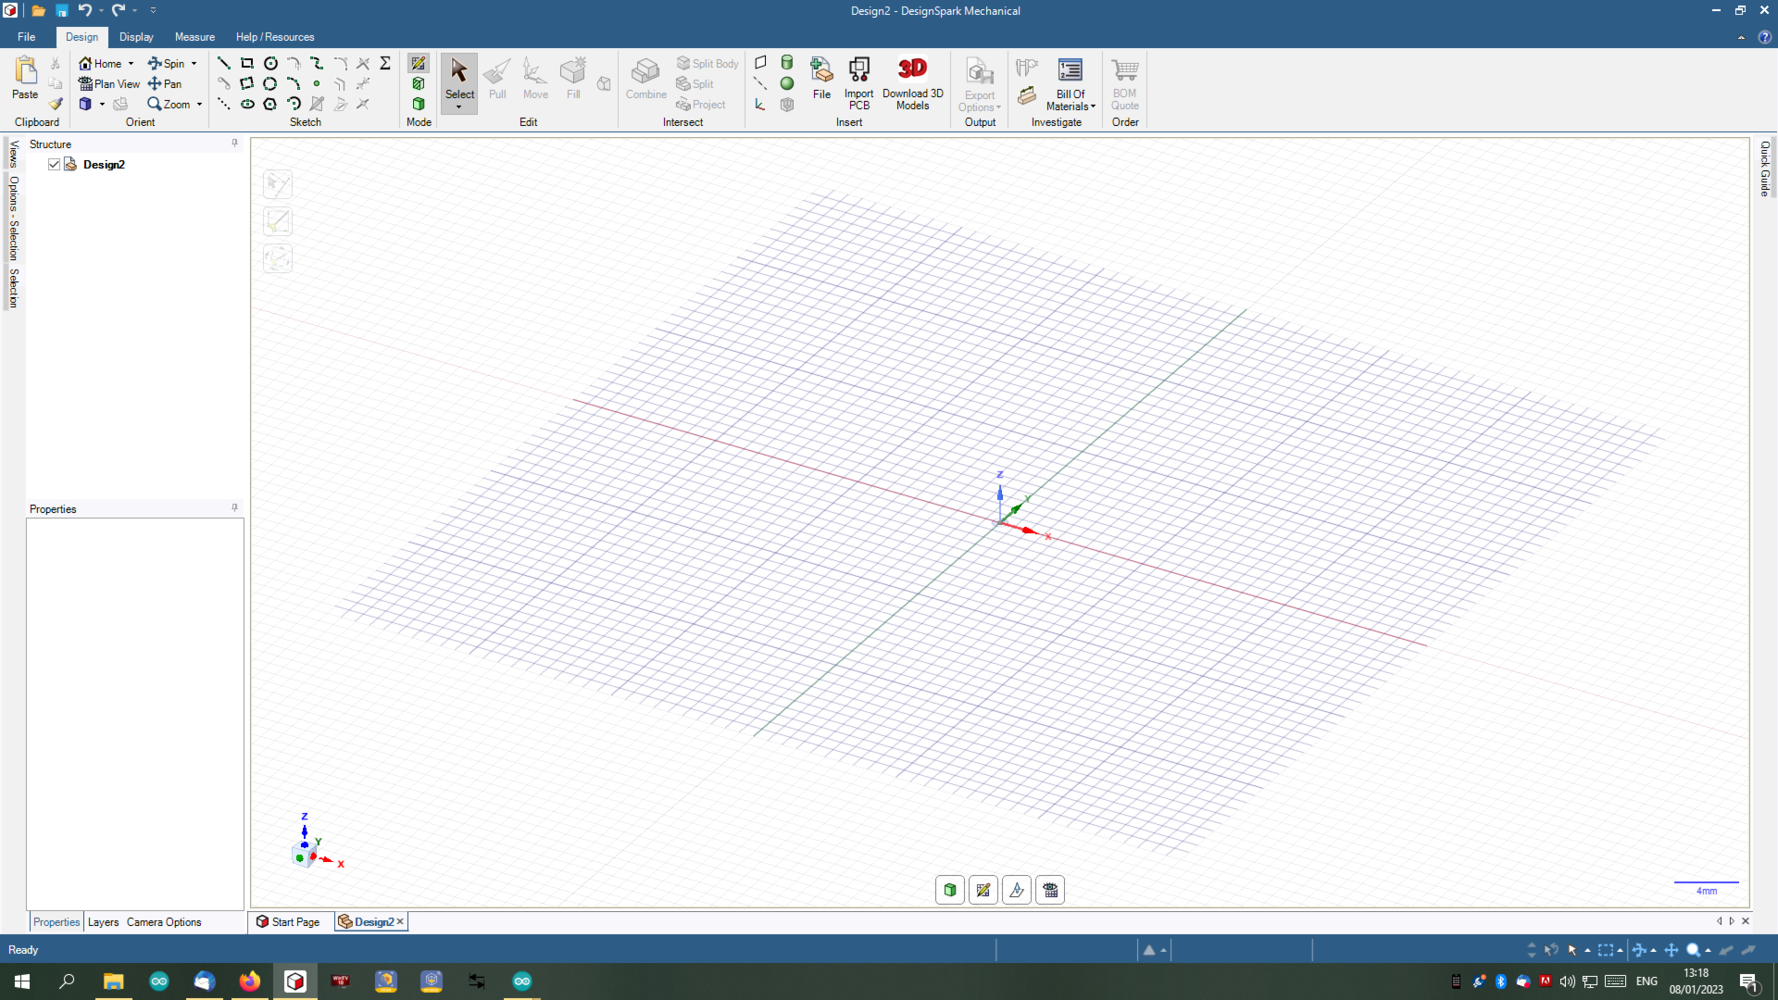Click the Insert File icon
Viewport: 1778px width, 1000px height.
(821, 78)
